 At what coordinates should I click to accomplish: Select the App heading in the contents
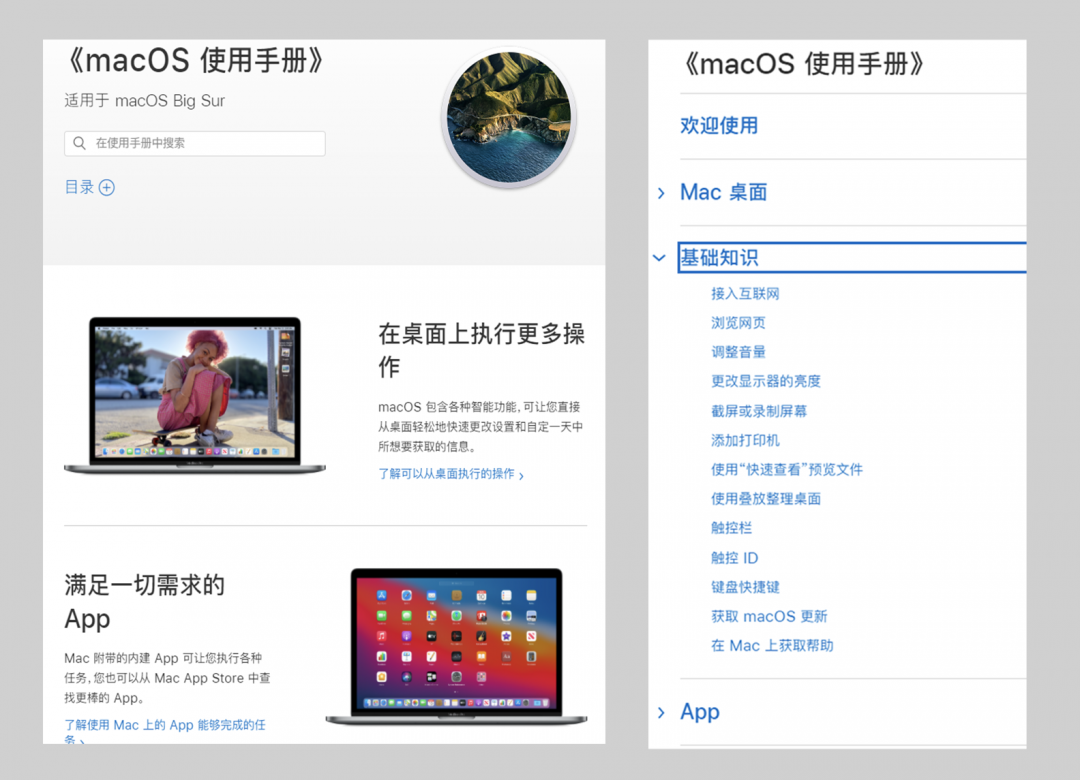[700, 712]
